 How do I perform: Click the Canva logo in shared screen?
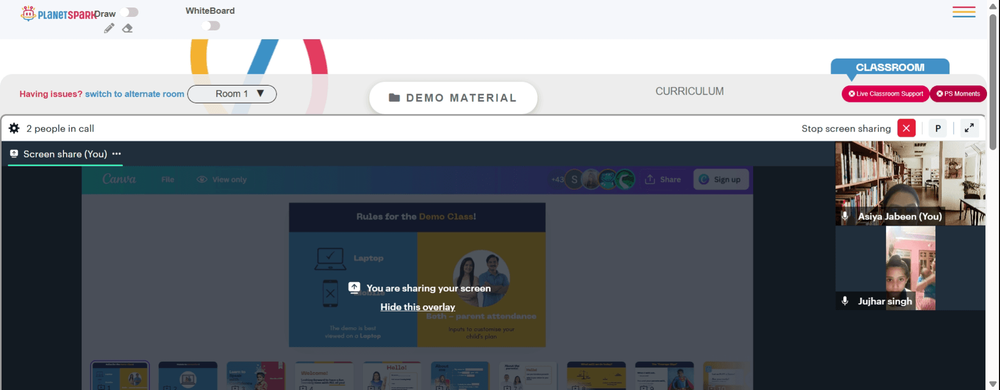pyautogui.click(x=119, y=179)
